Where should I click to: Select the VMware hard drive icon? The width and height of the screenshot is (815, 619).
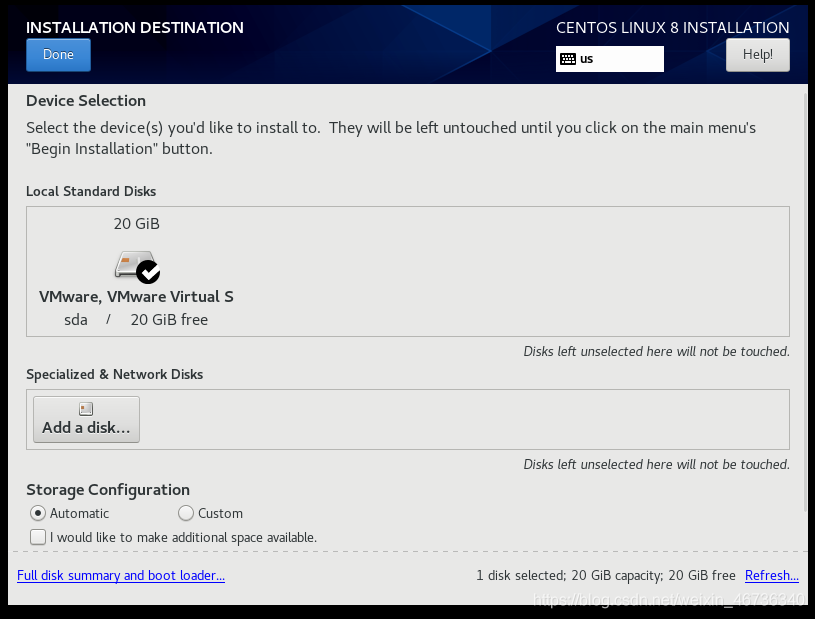click(x=134, y=264)
